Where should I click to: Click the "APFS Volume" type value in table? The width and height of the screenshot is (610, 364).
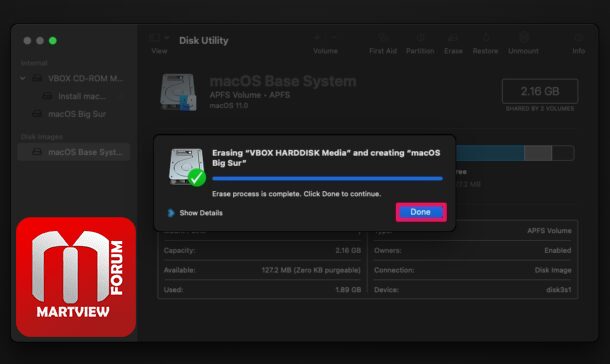click(x=549, y=231)
